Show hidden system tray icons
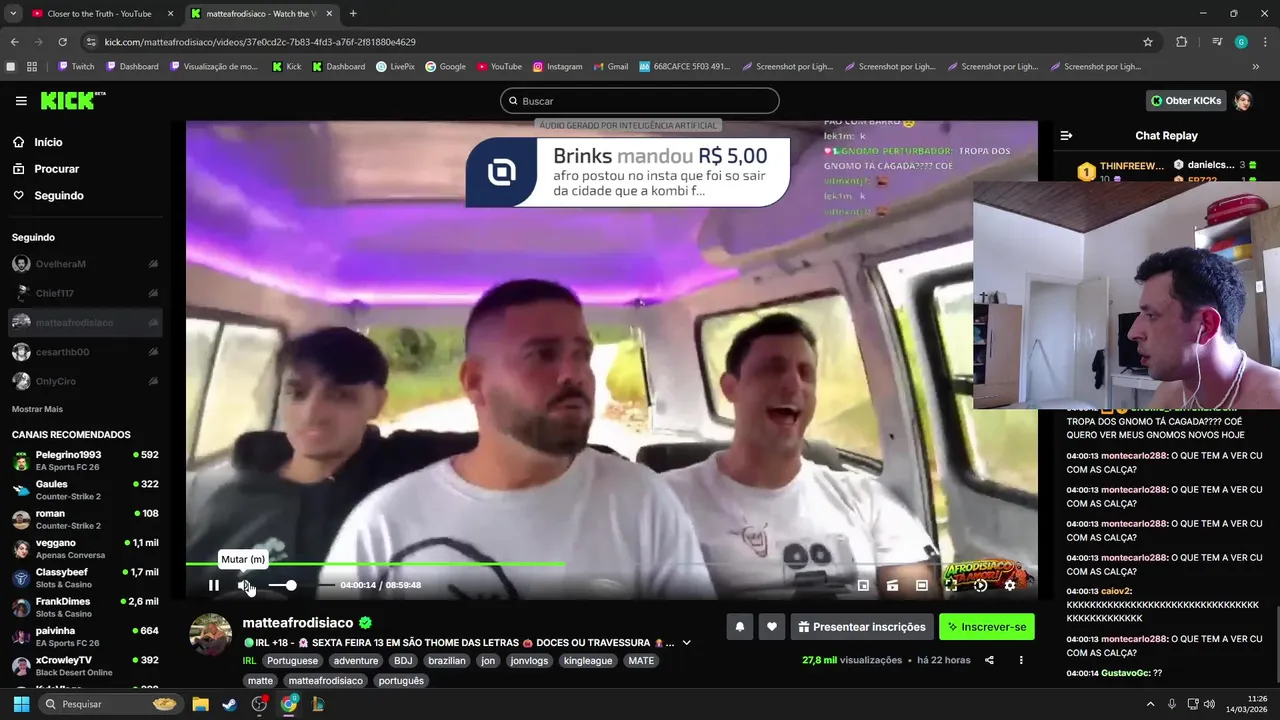 coord(1150,704)
